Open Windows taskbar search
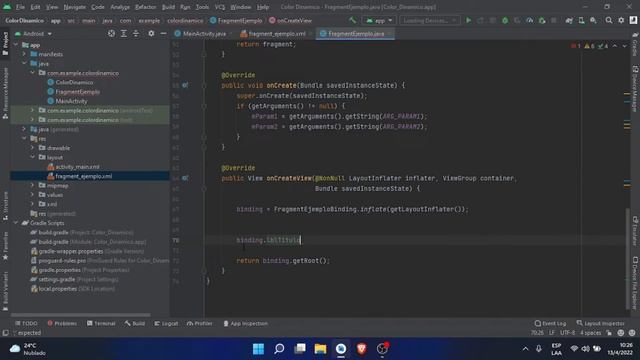This screenshot has height=360, width=640. point(279,349)
